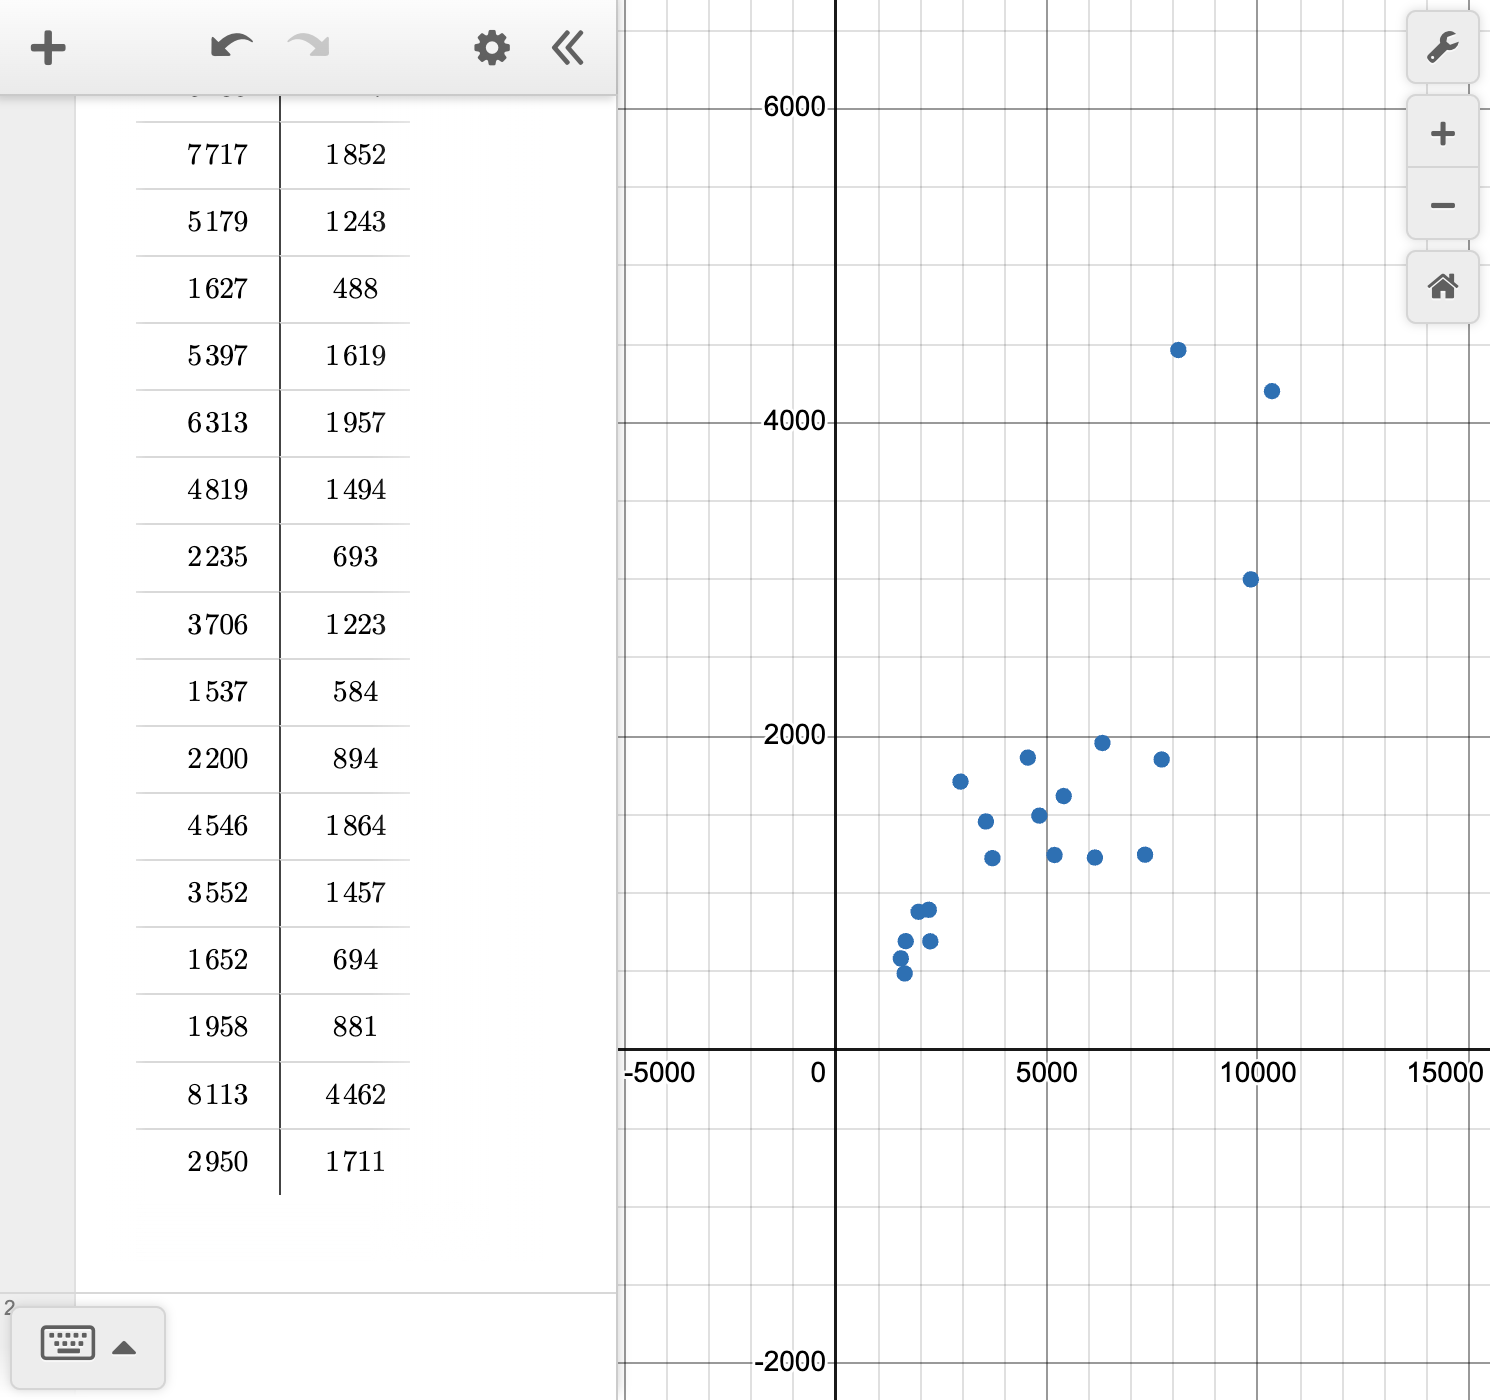Select the table cell containing 4462
1490x1400 pixels.
point(356,1095)
